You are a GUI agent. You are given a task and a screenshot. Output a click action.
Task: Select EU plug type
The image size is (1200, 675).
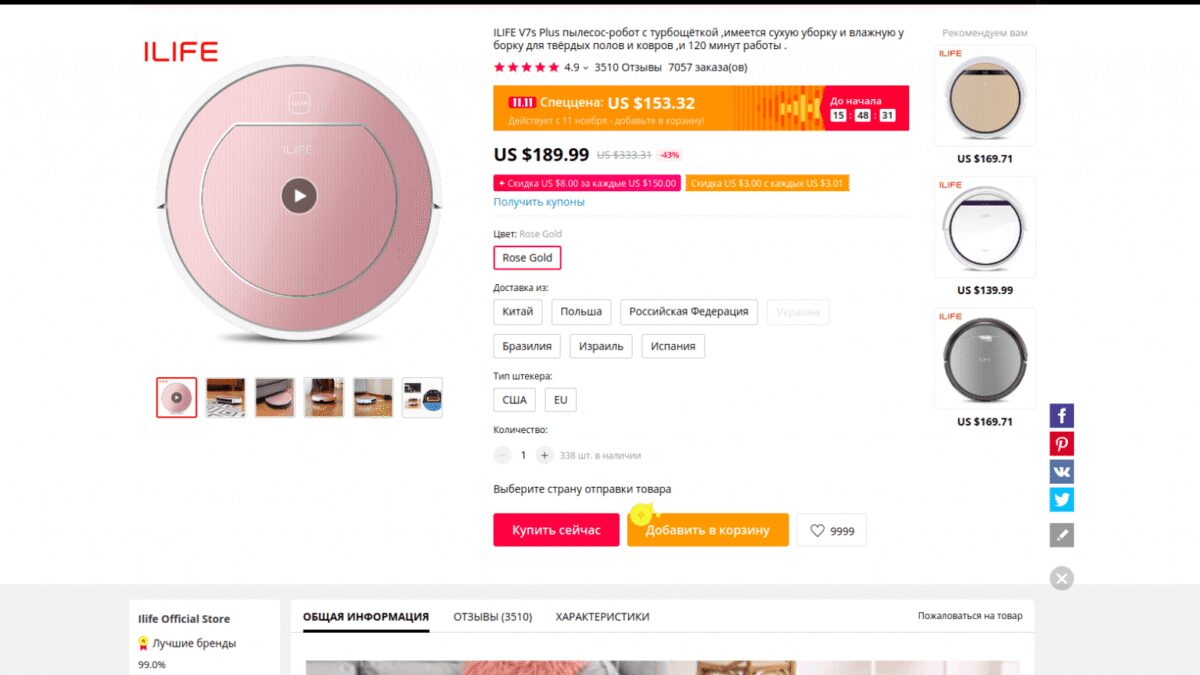coord(560,400)
